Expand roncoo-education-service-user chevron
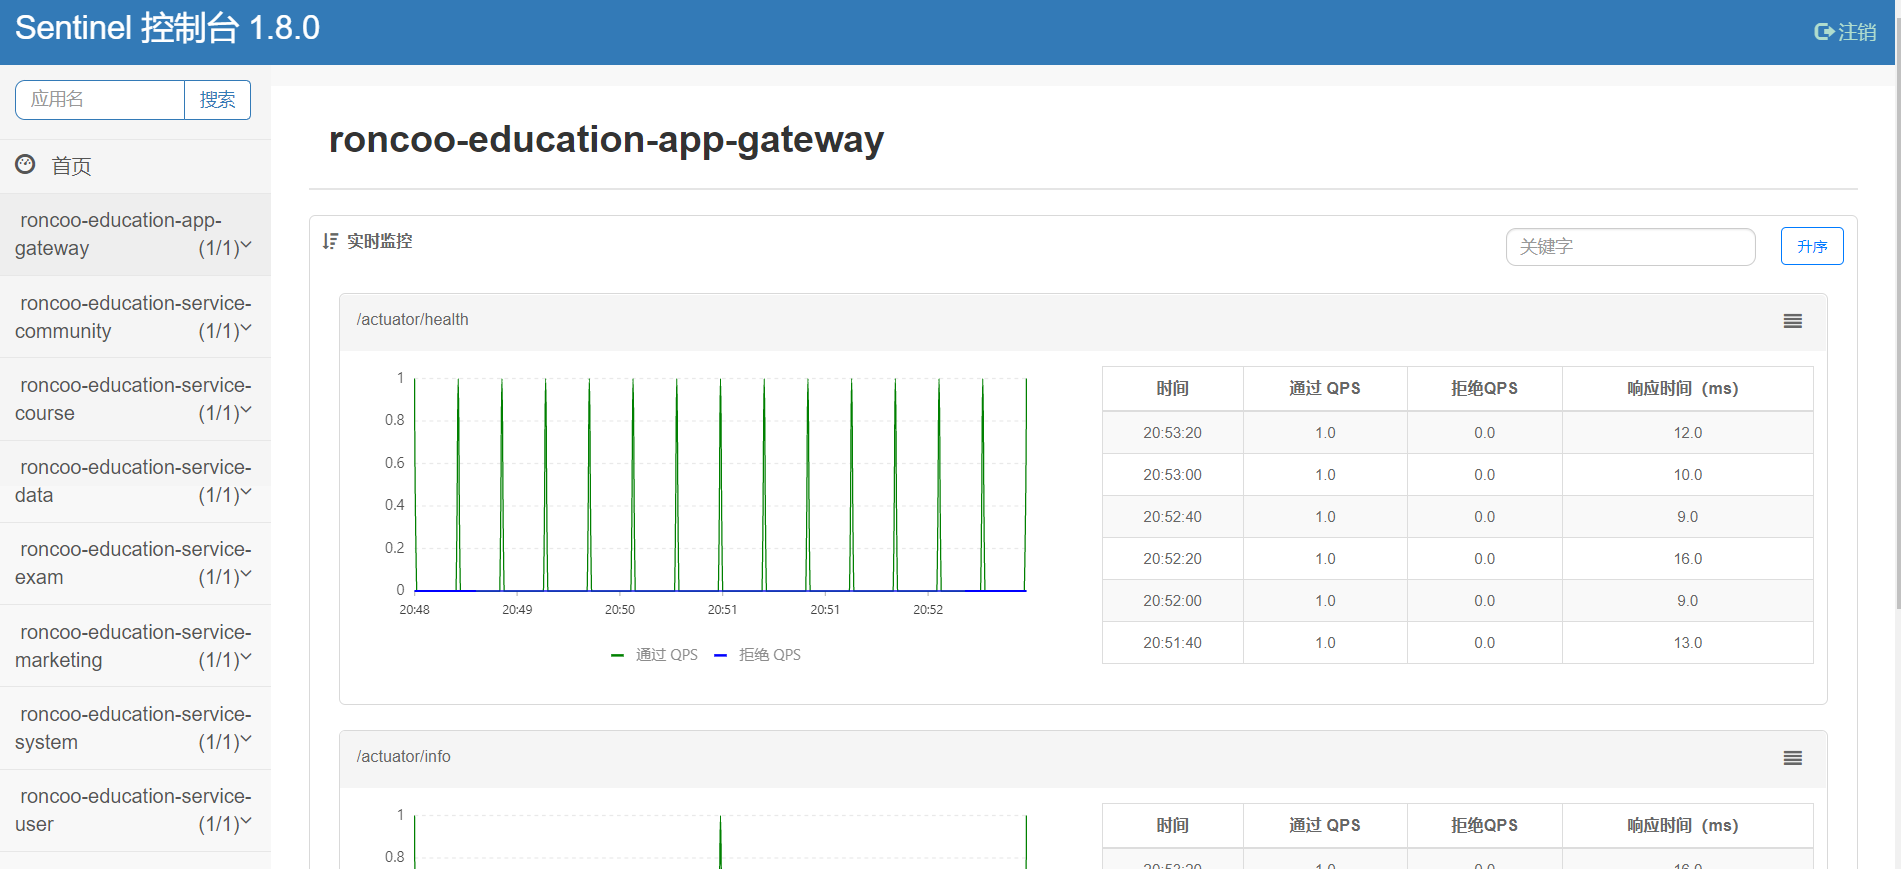 246,821
